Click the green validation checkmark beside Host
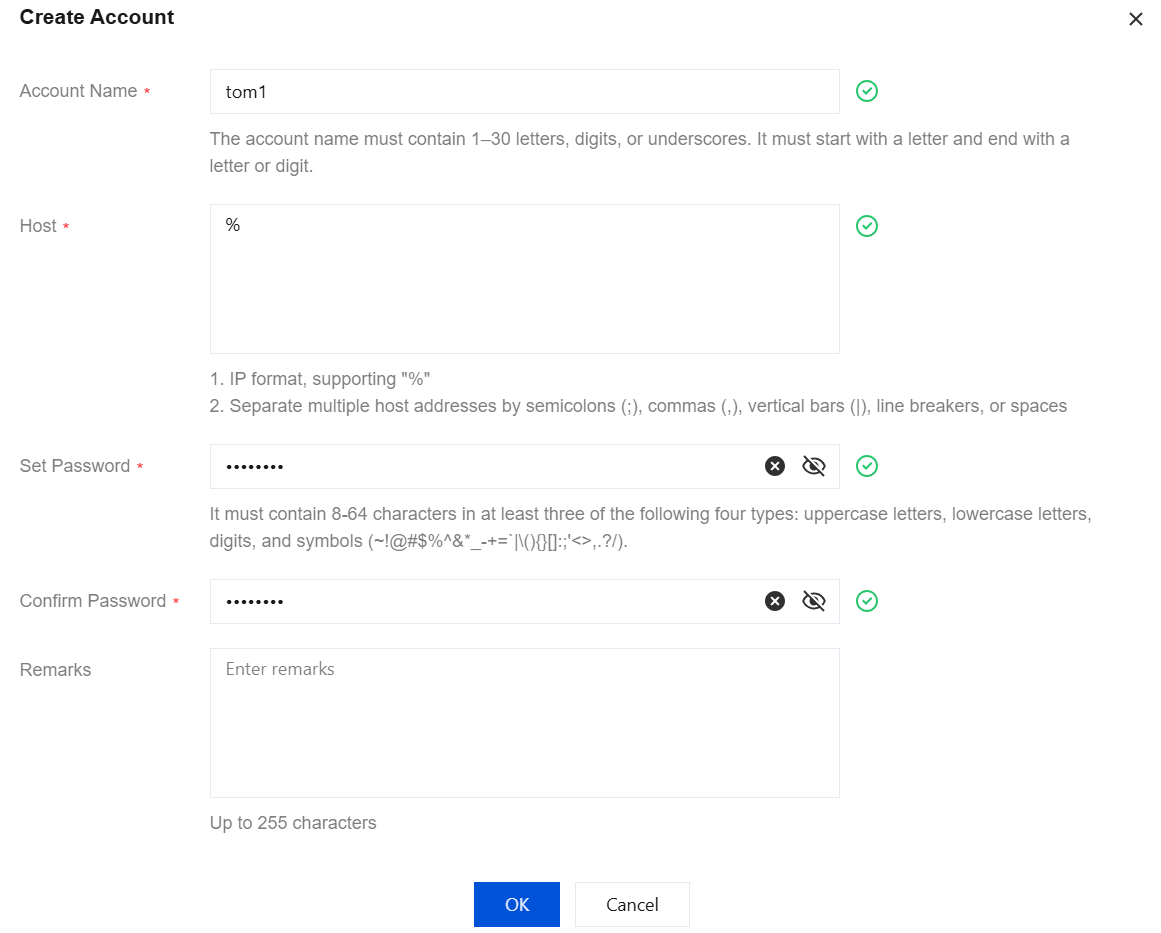 coord(867,227)
